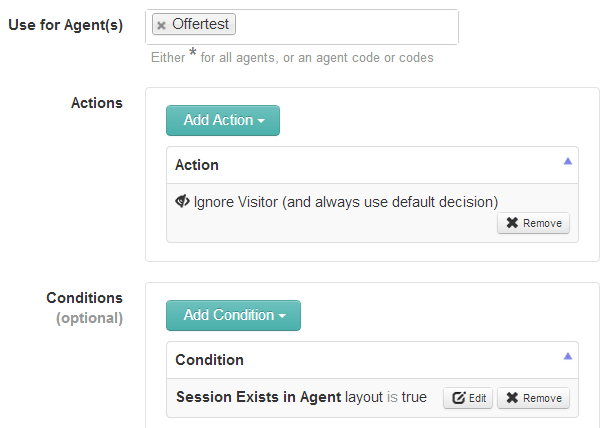Edit the Session Exists in Agent condition

[x=469, y=398]
